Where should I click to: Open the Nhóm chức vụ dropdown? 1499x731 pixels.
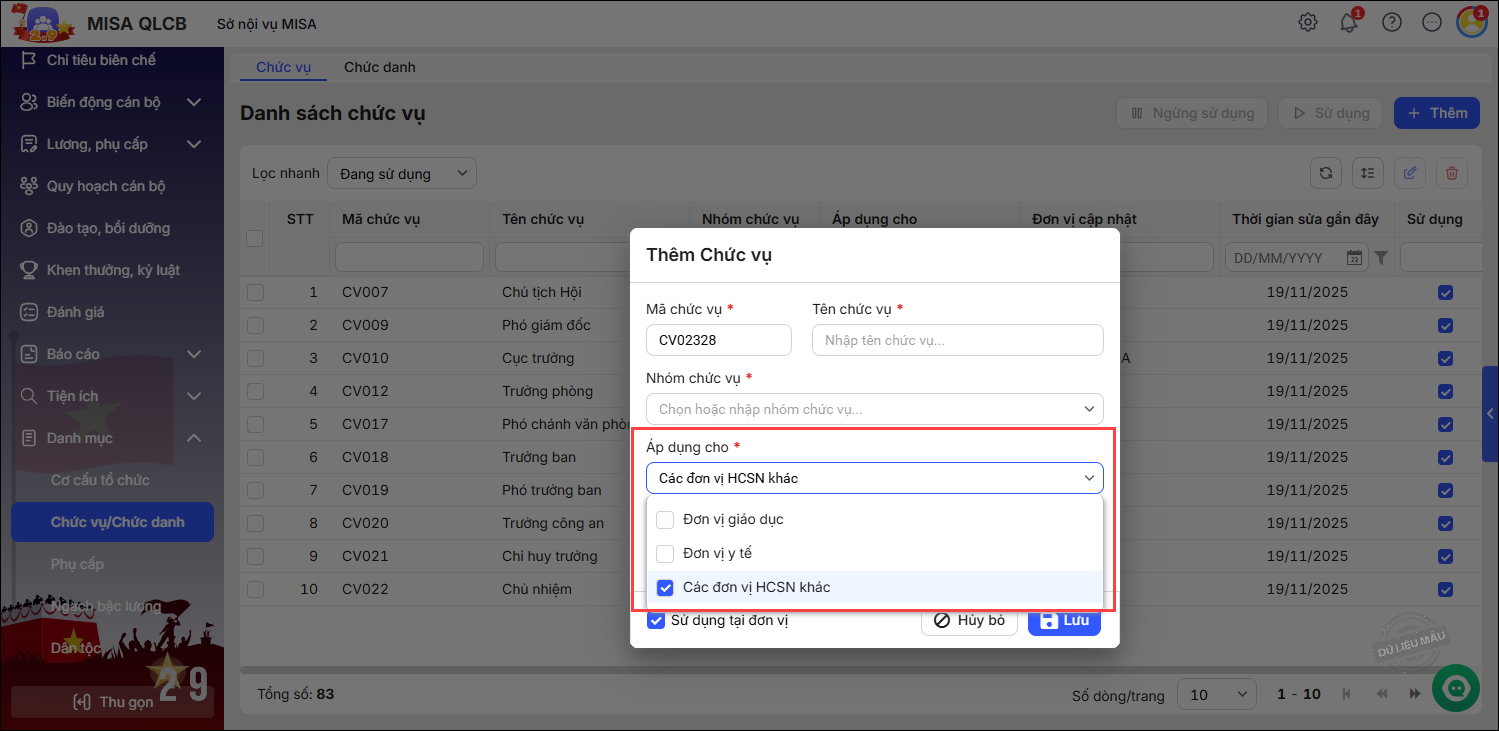874,409
